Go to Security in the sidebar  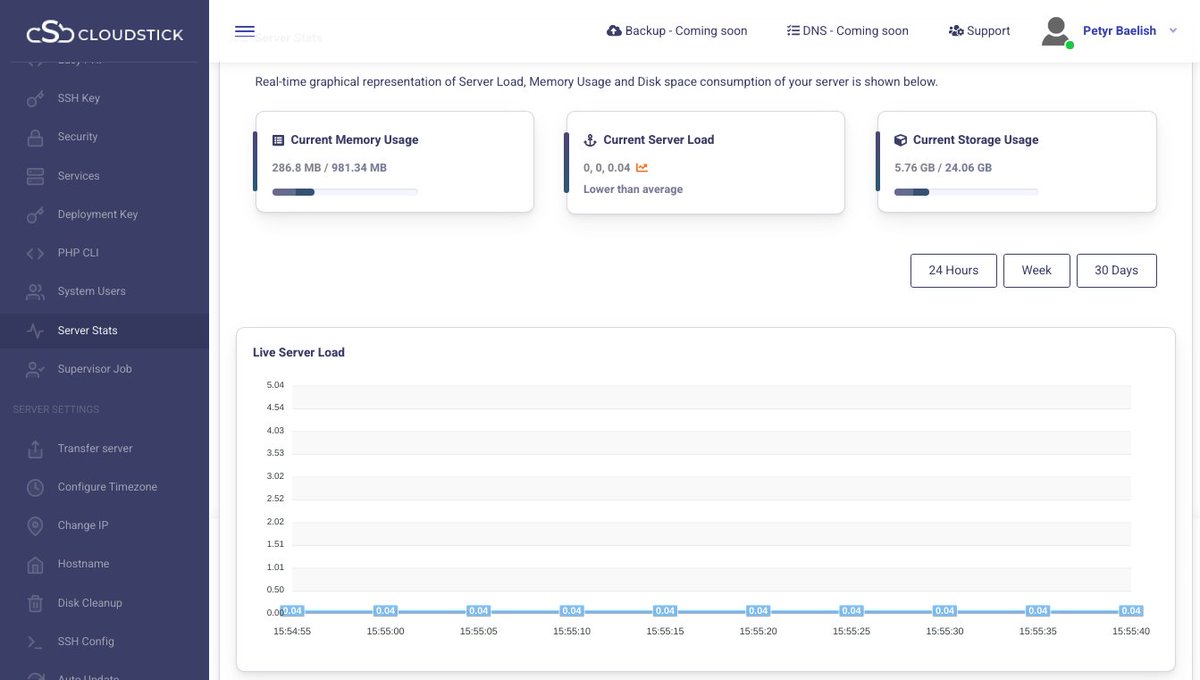[x=78, y=137]
